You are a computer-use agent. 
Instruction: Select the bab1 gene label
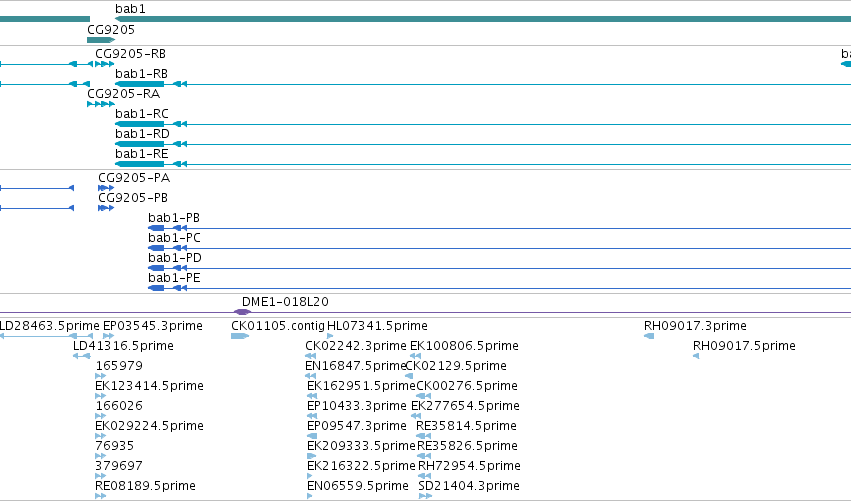click(130, 9)
